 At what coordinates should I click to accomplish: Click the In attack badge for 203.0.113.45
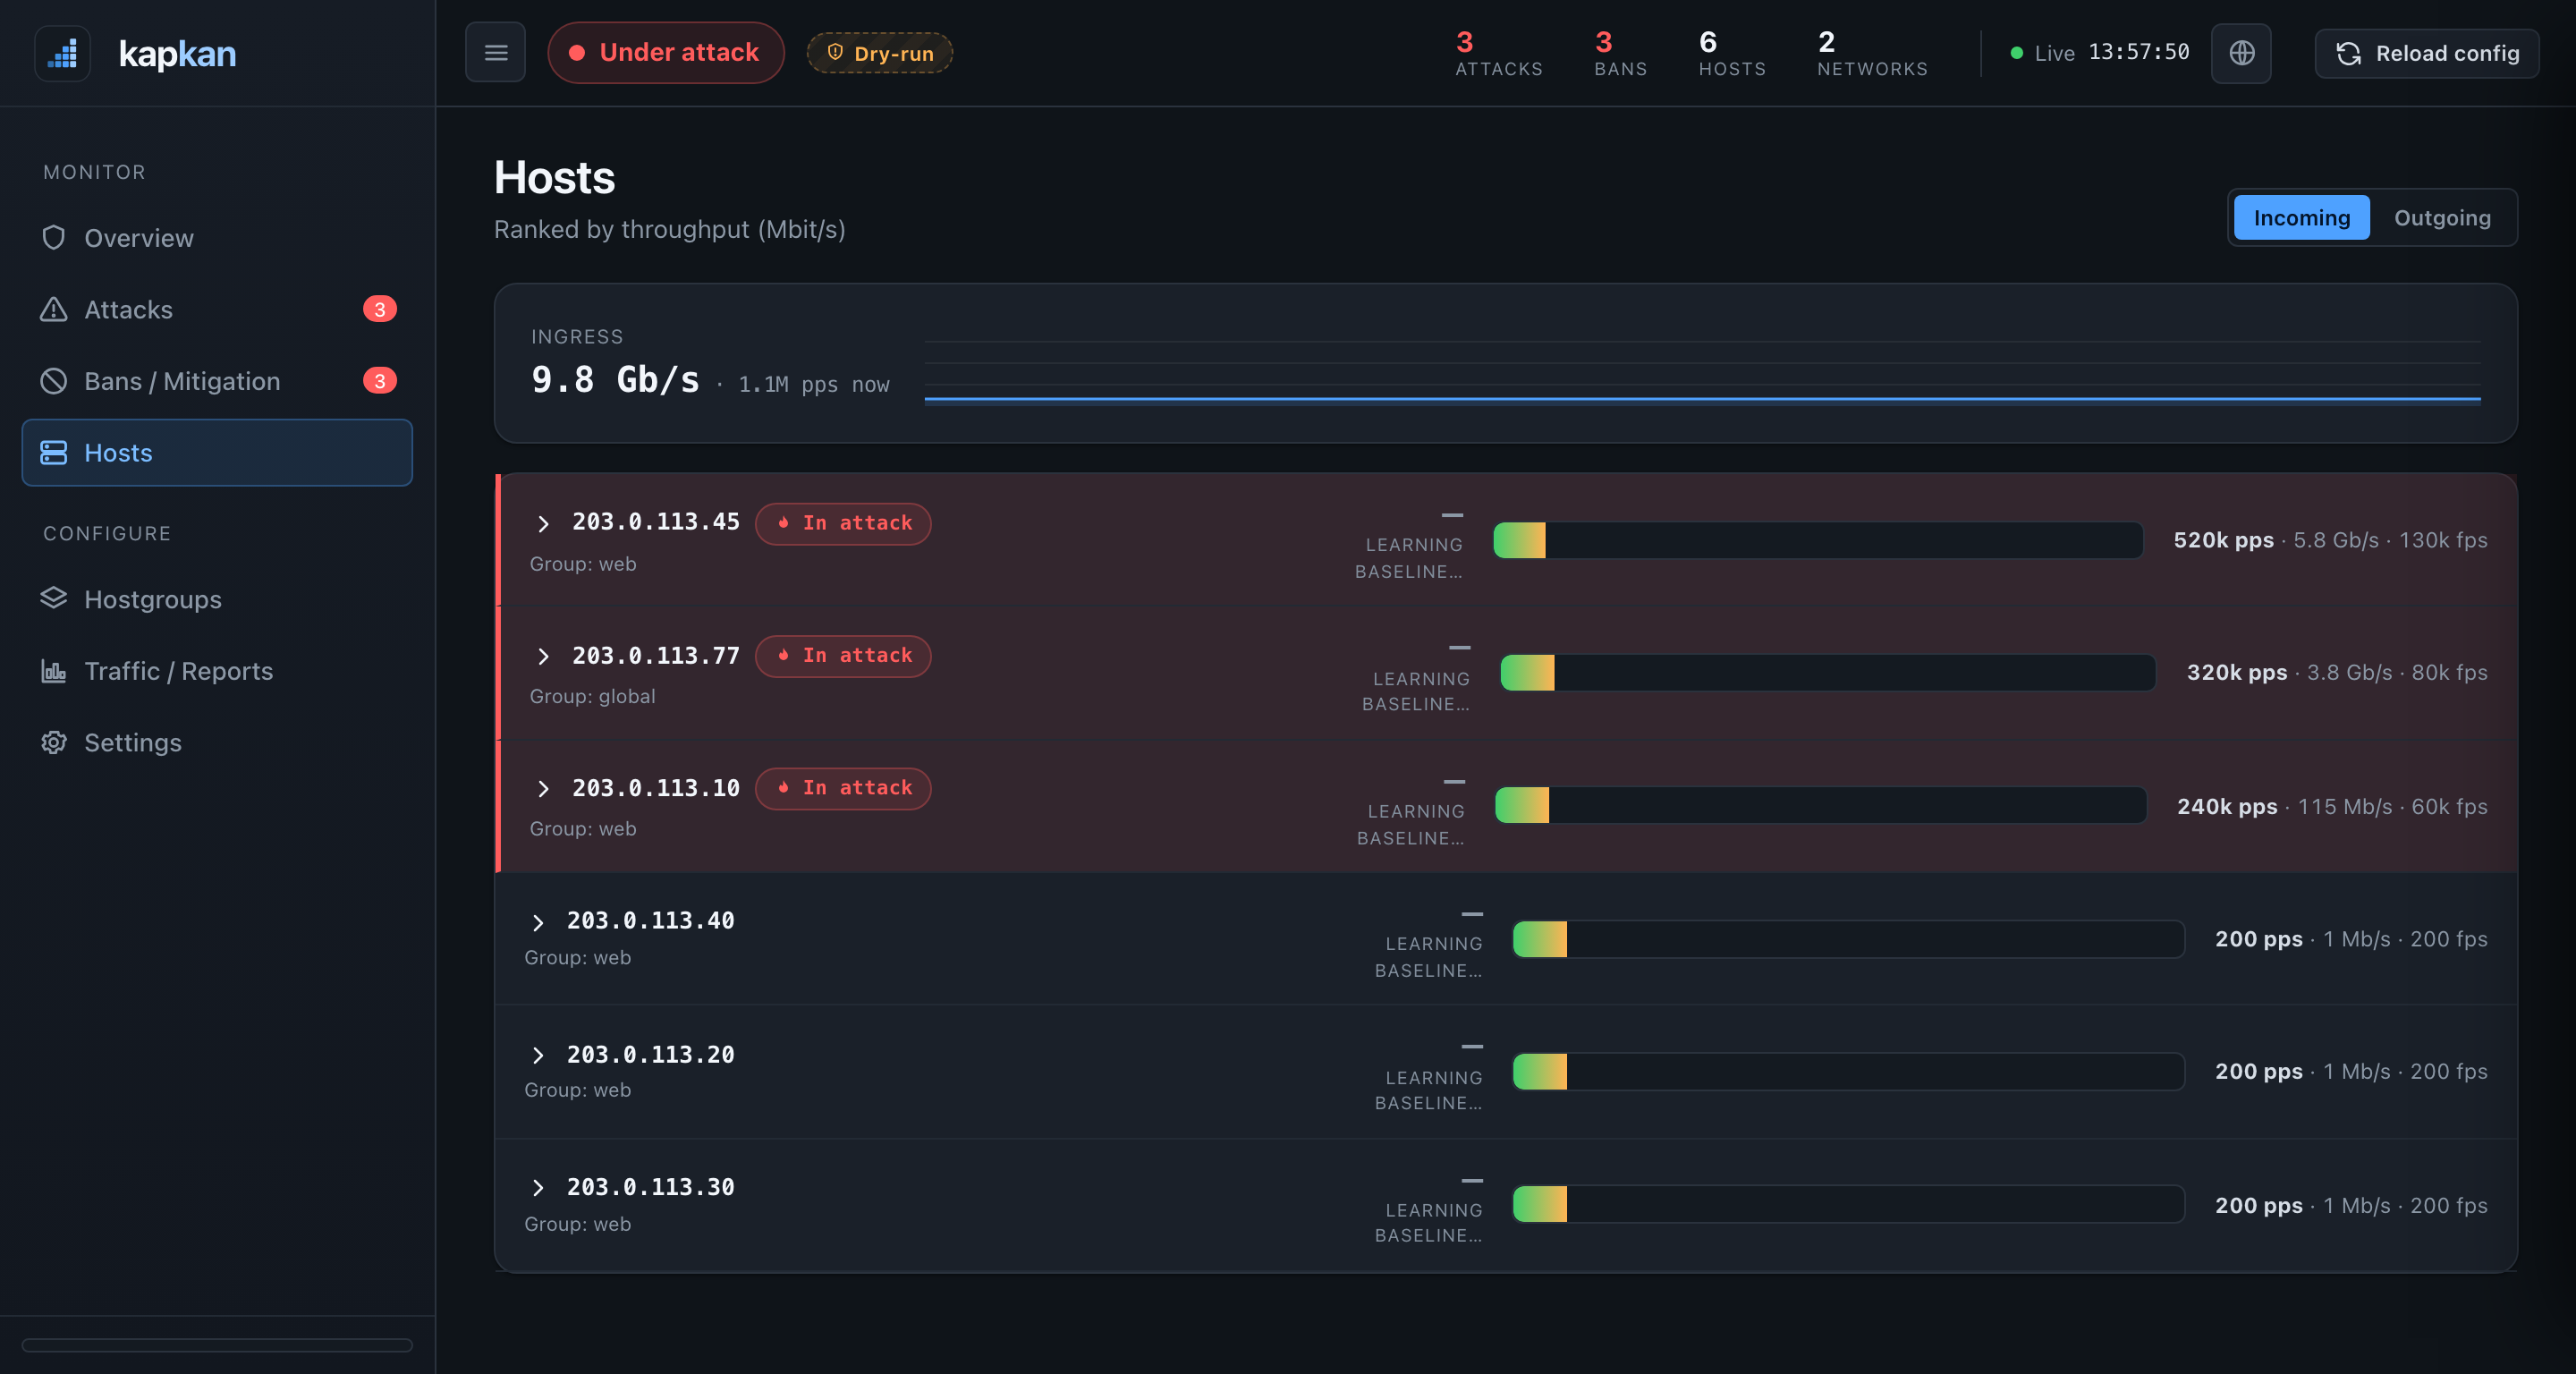[843, 523]
